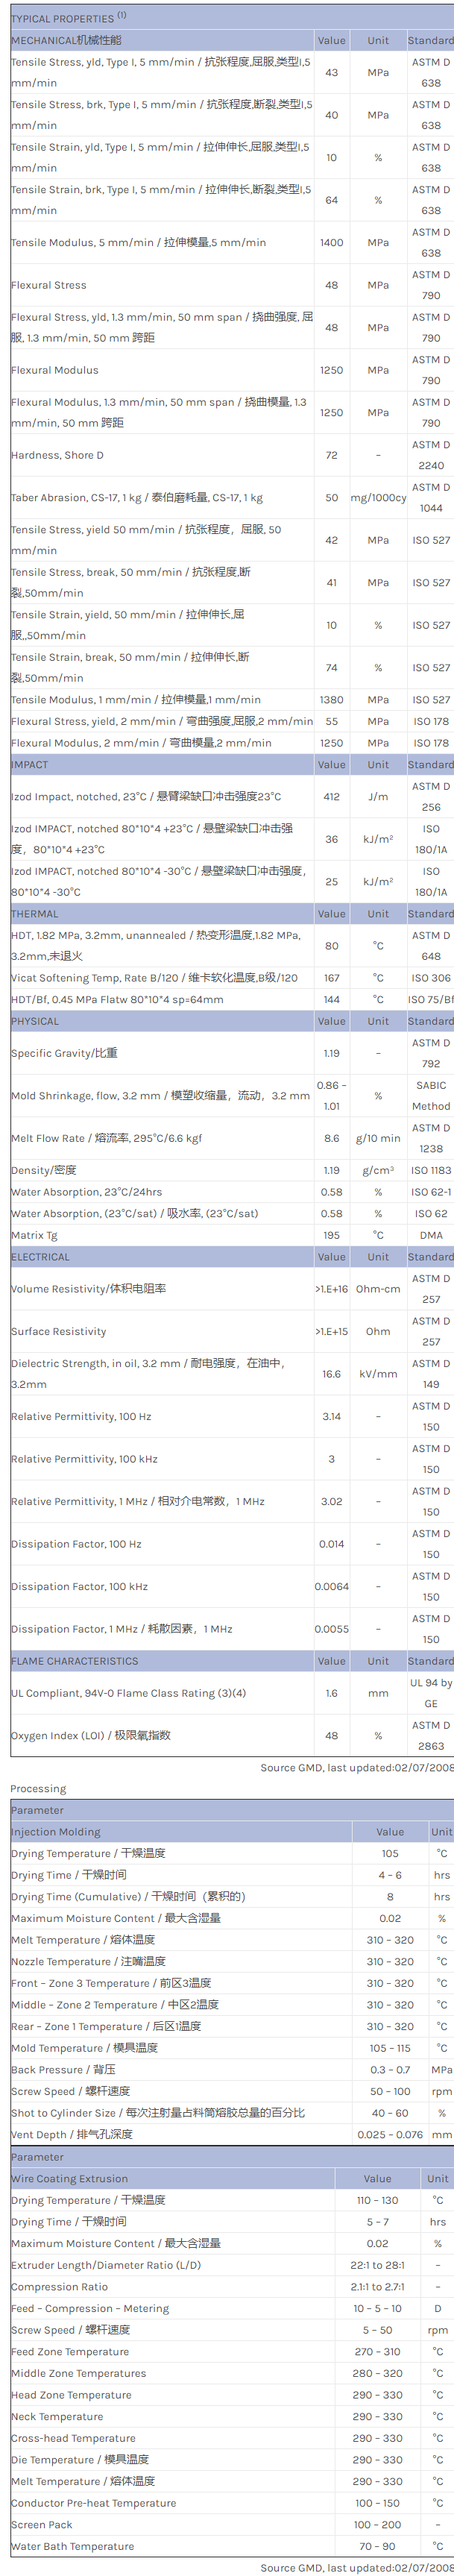Click the ELECTRICAL section header
Viewport: 454px width, 2576px height.
click(40, 1256)
